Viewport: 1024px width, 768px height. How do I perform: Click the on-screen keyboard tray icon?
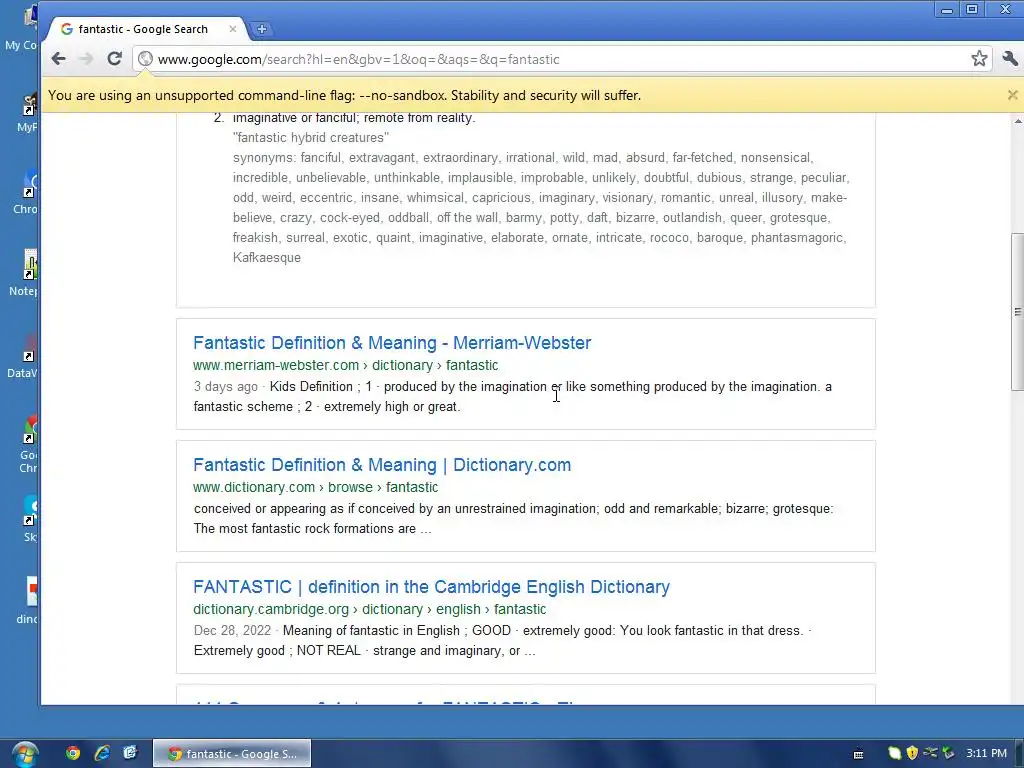pyautogui.click(x=859, y=754)
